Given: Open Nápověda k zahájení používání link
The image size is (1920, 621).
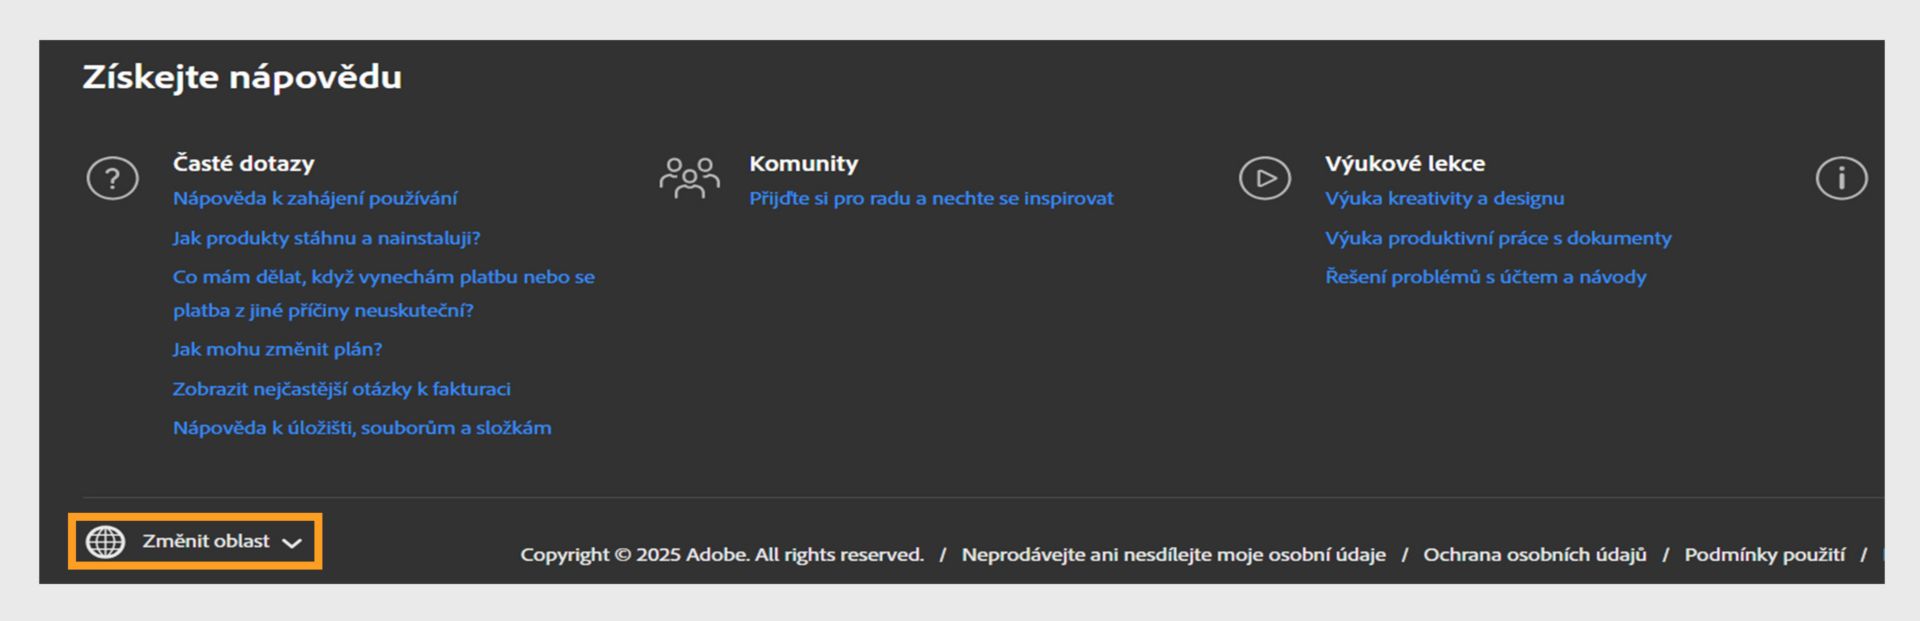Looking at the screenshot, I should pos(314,198).
